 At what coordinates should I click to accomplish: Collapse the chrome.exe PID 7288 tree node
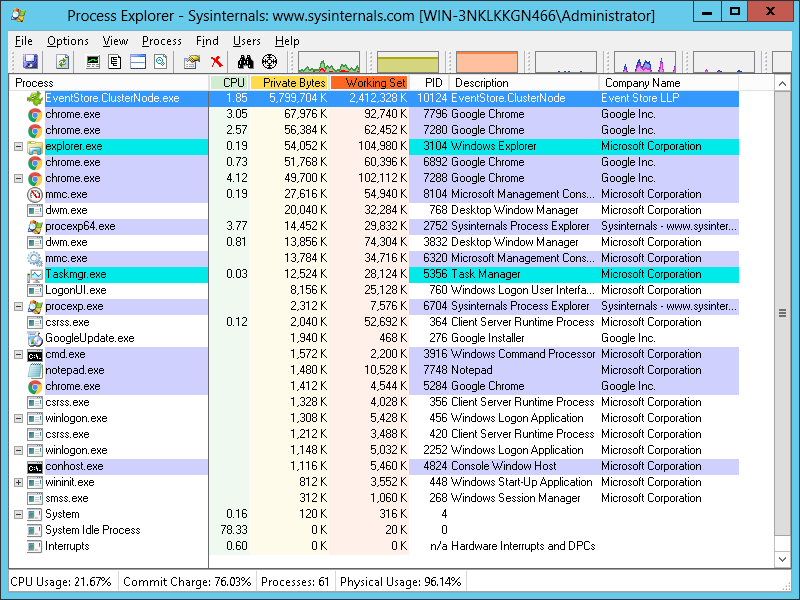(18, 179)
